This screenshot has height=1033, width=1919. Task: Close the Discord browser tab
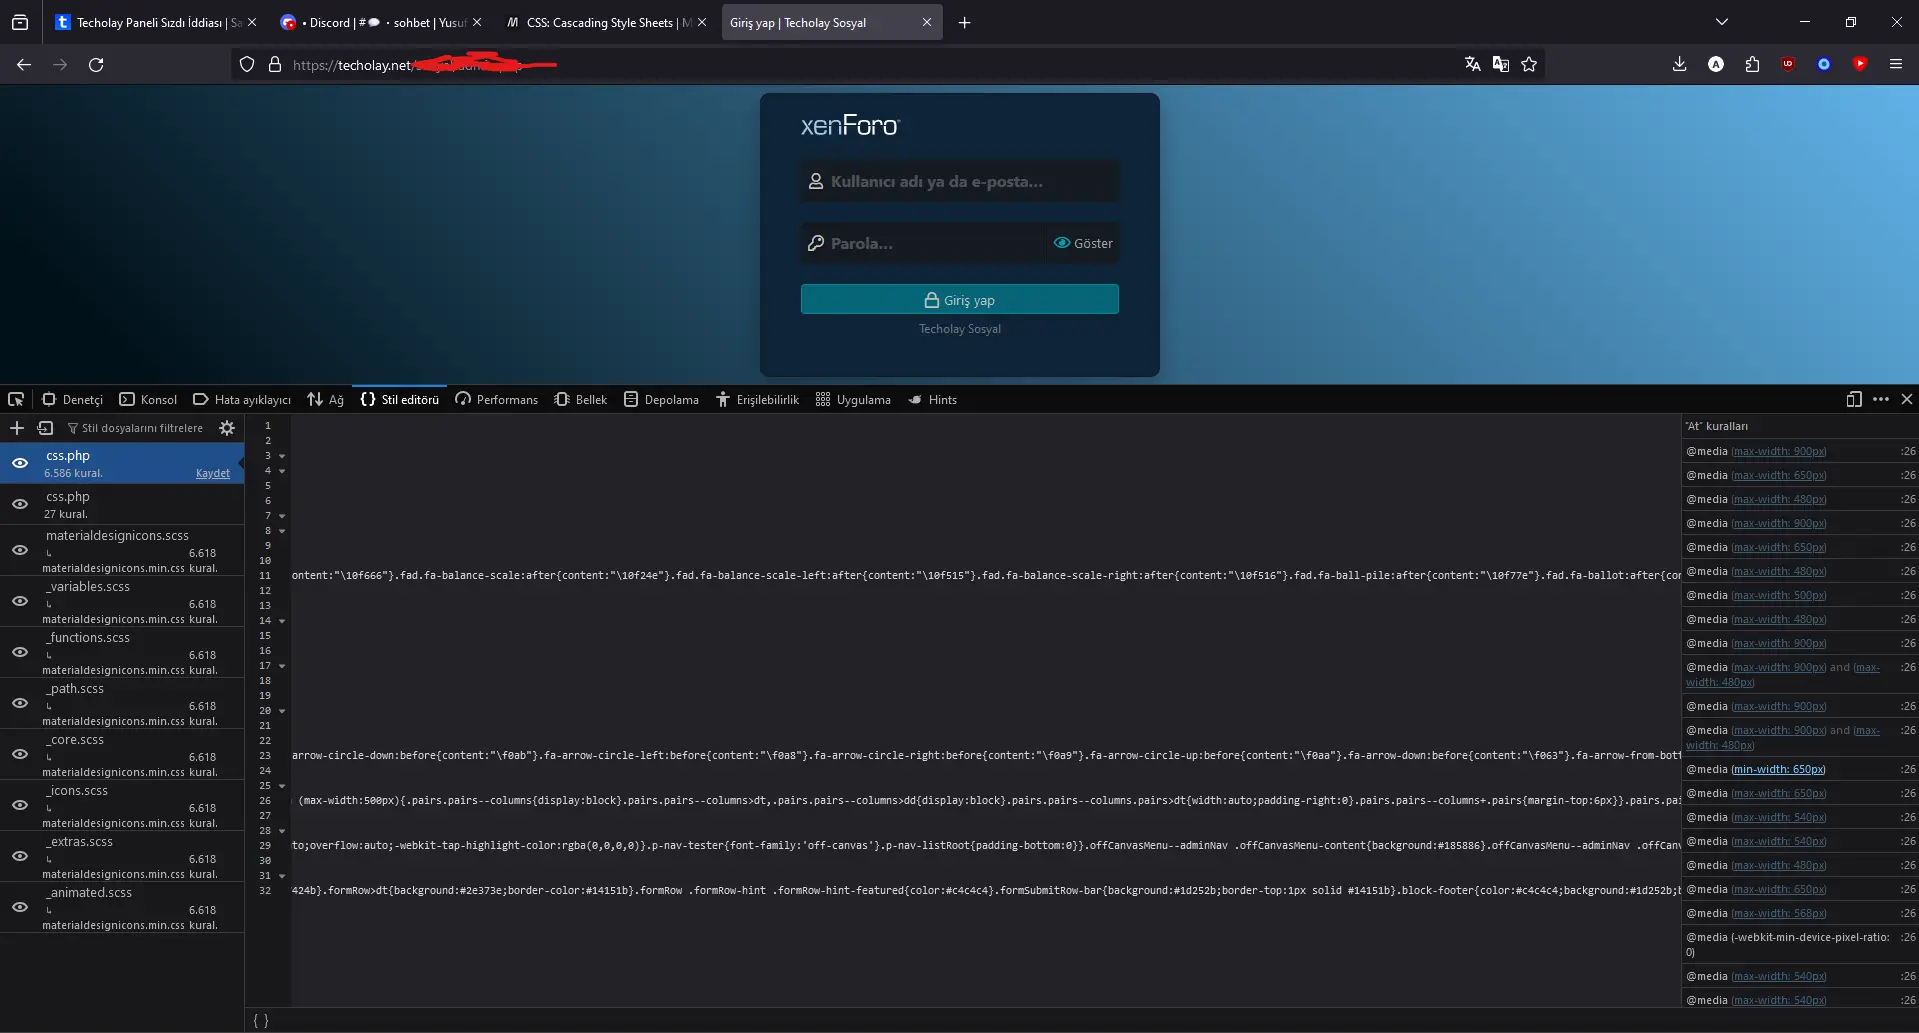click(477, 22)
